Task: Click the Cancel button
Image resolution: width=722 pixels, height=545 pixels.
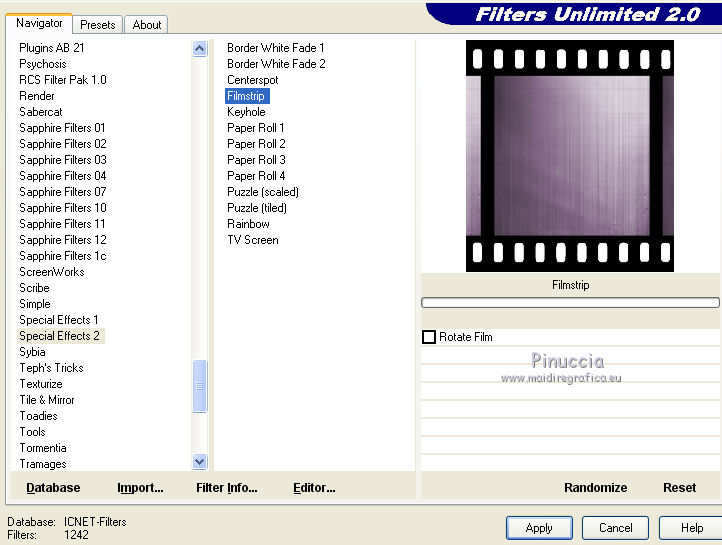Action: click(x=615, y=528)
